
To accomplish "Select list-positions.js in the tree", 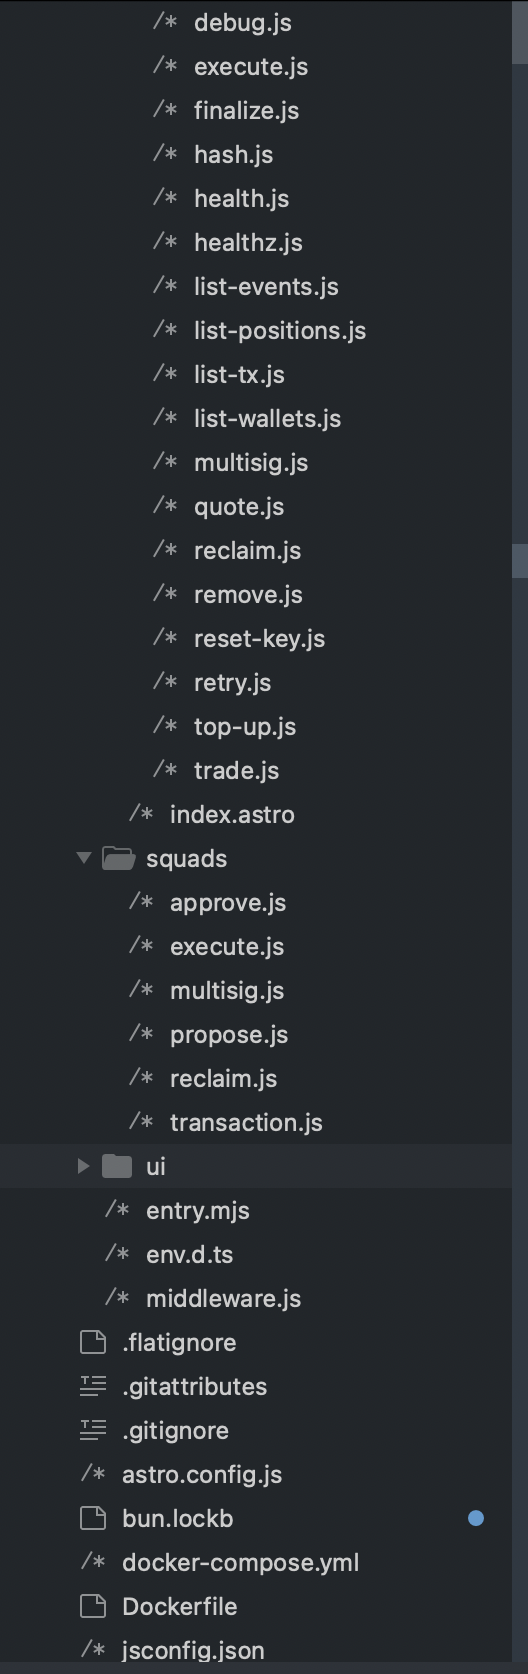I will tap(280, 330).
